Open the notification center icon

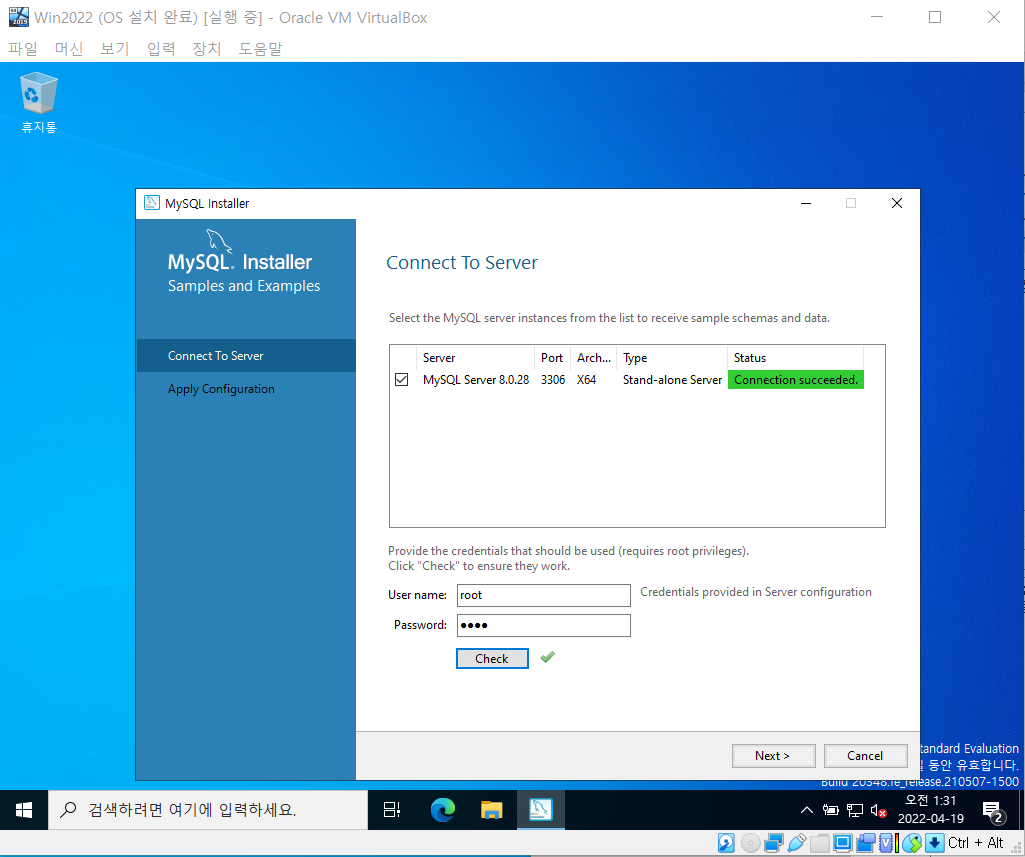coord(993,812)
